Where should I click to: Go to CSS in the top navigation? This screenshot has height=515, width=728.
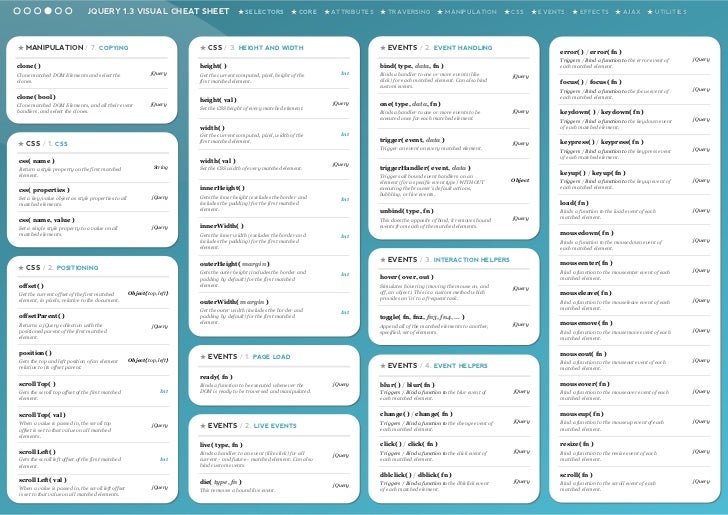514,12
